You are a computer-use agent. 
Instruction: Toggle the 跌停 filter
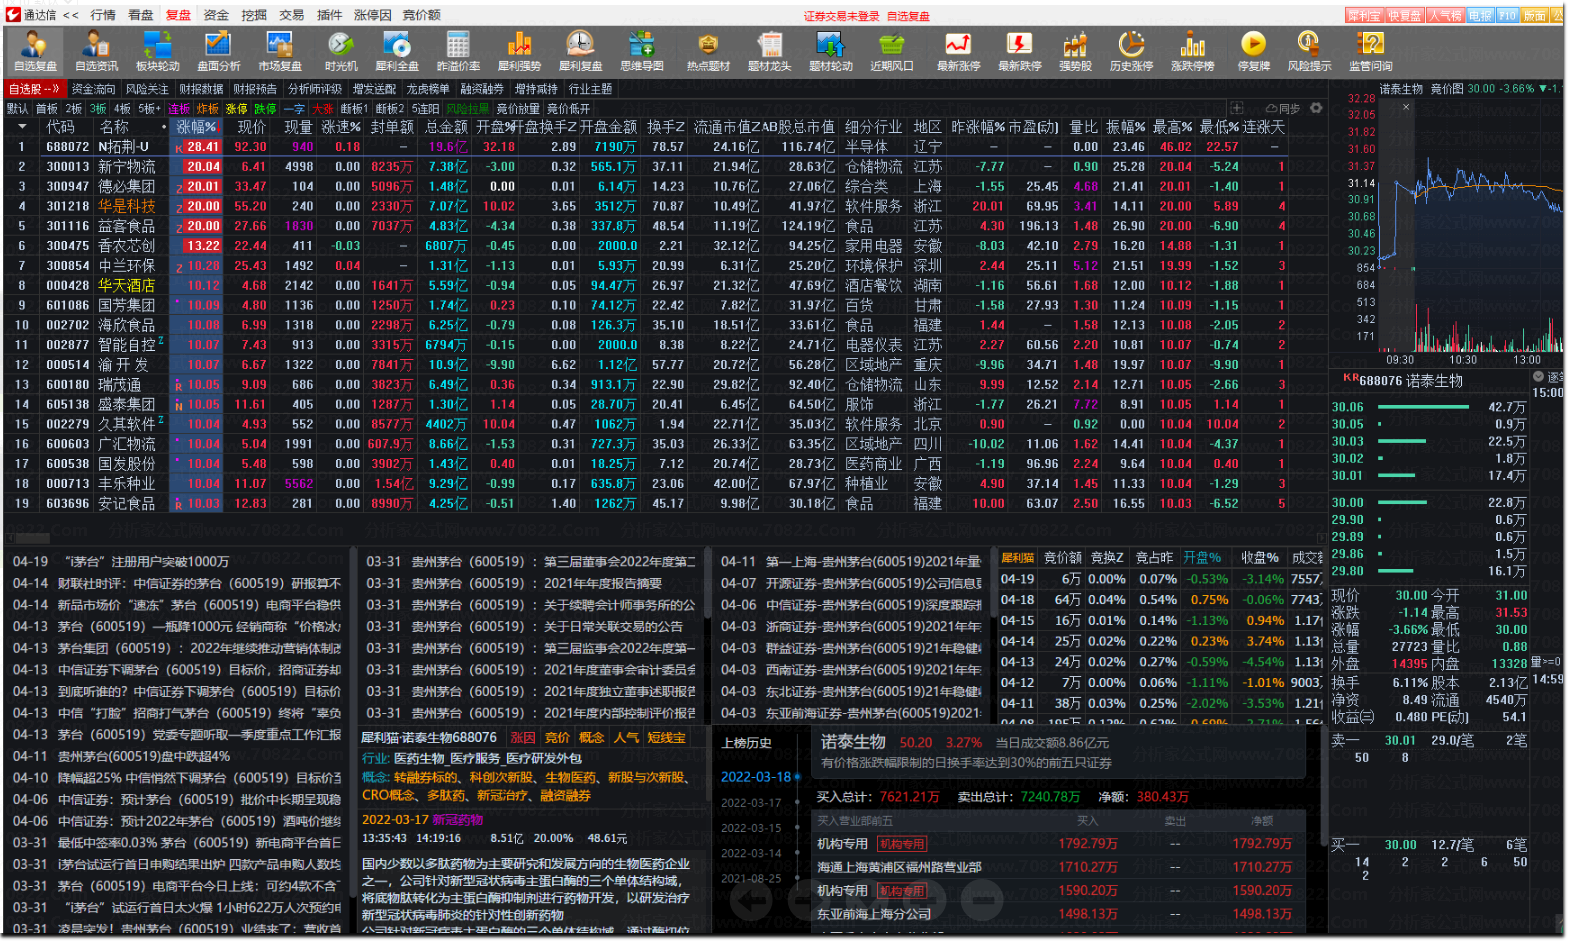(266, 108)
